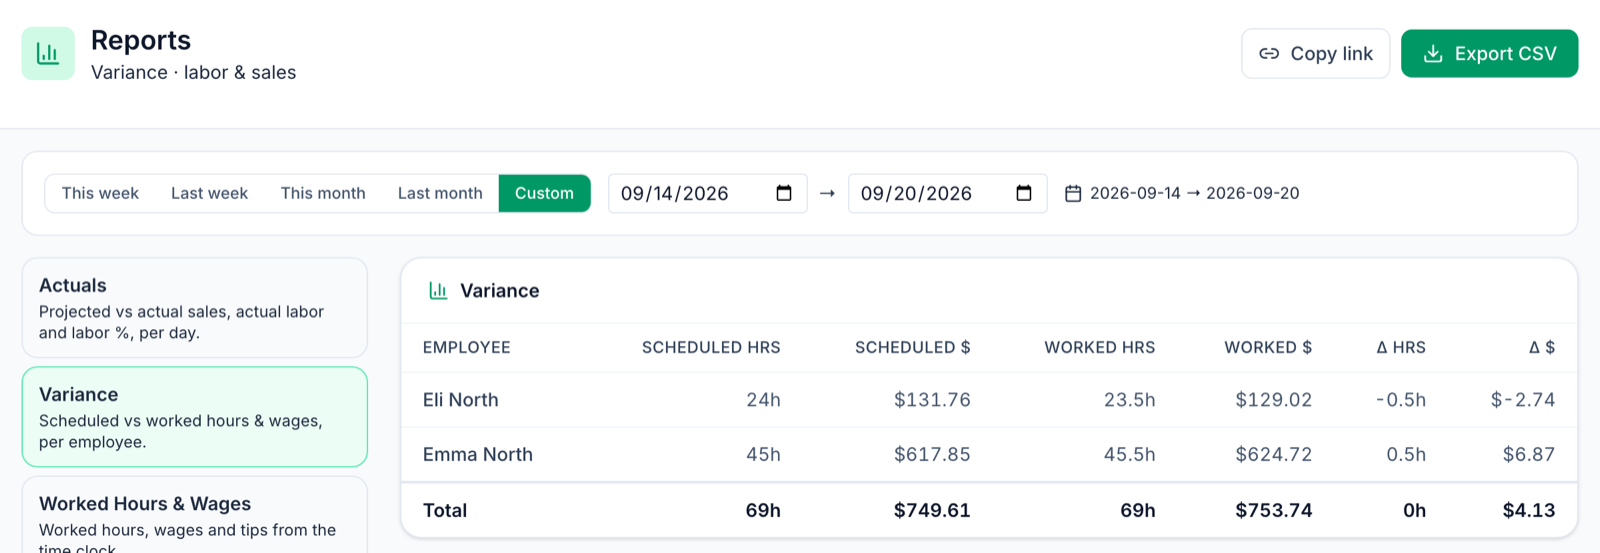The image size is (1600, 553).
Task: Click the Reports page title
Action: pyautogui.click(x=141, y=40)
